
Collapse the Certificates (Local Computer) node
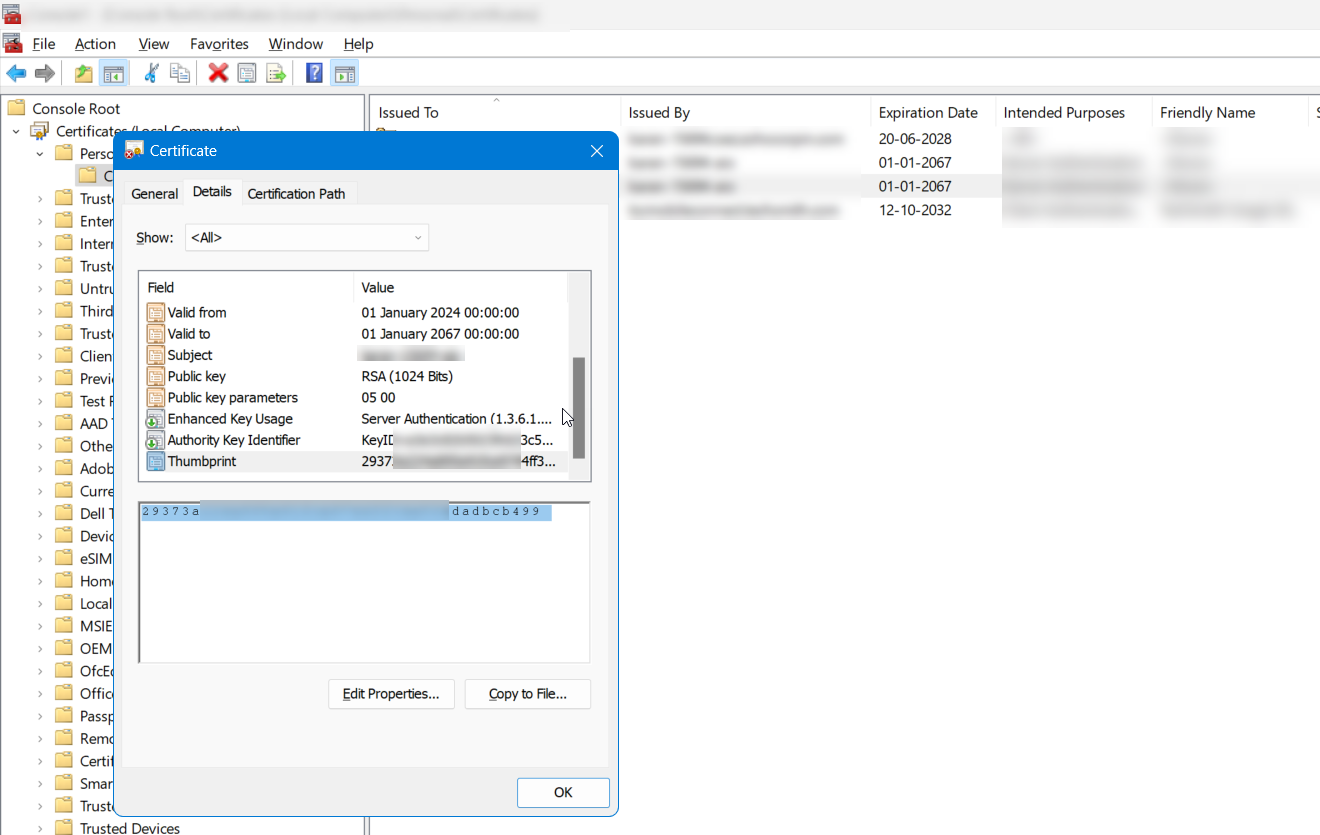pos(16,131)
